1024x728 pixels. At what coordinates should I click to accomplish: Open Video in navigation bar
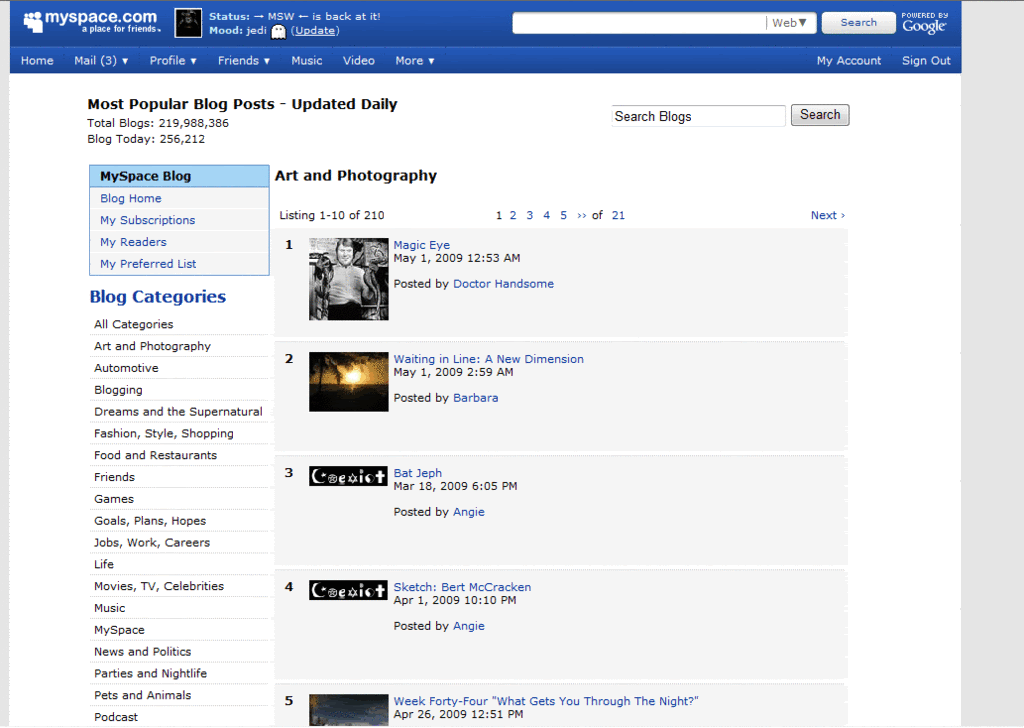[x=359, y=61]
